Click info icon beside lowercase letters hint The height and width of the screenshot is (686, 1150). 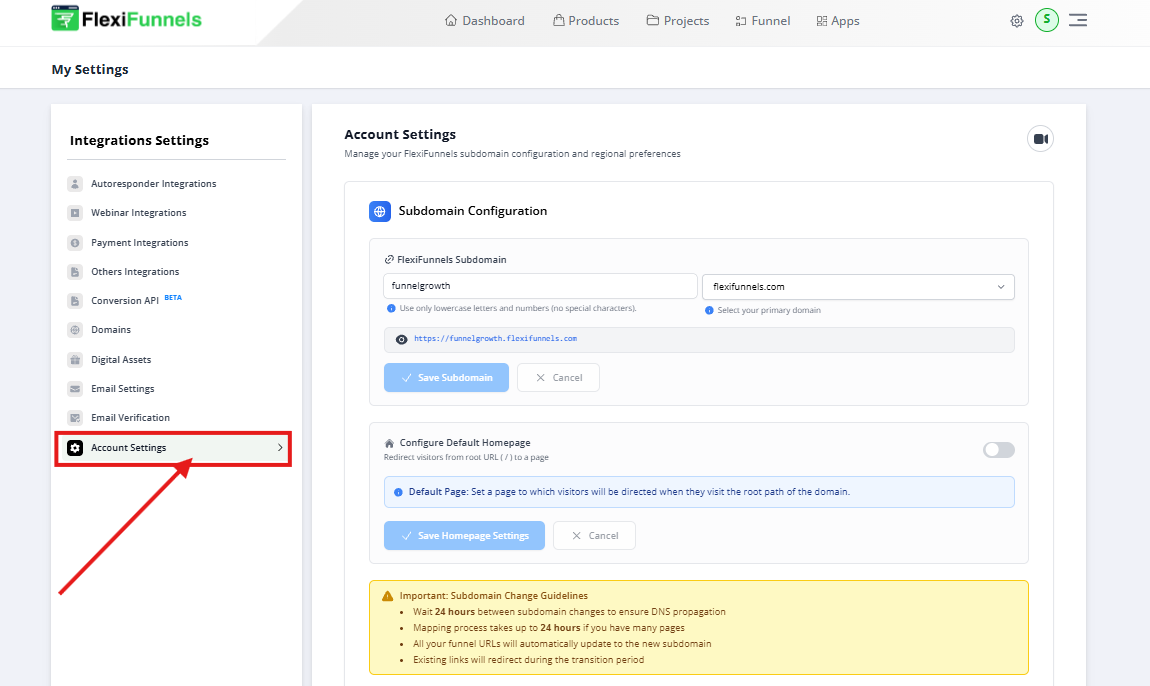pos(391,309)
